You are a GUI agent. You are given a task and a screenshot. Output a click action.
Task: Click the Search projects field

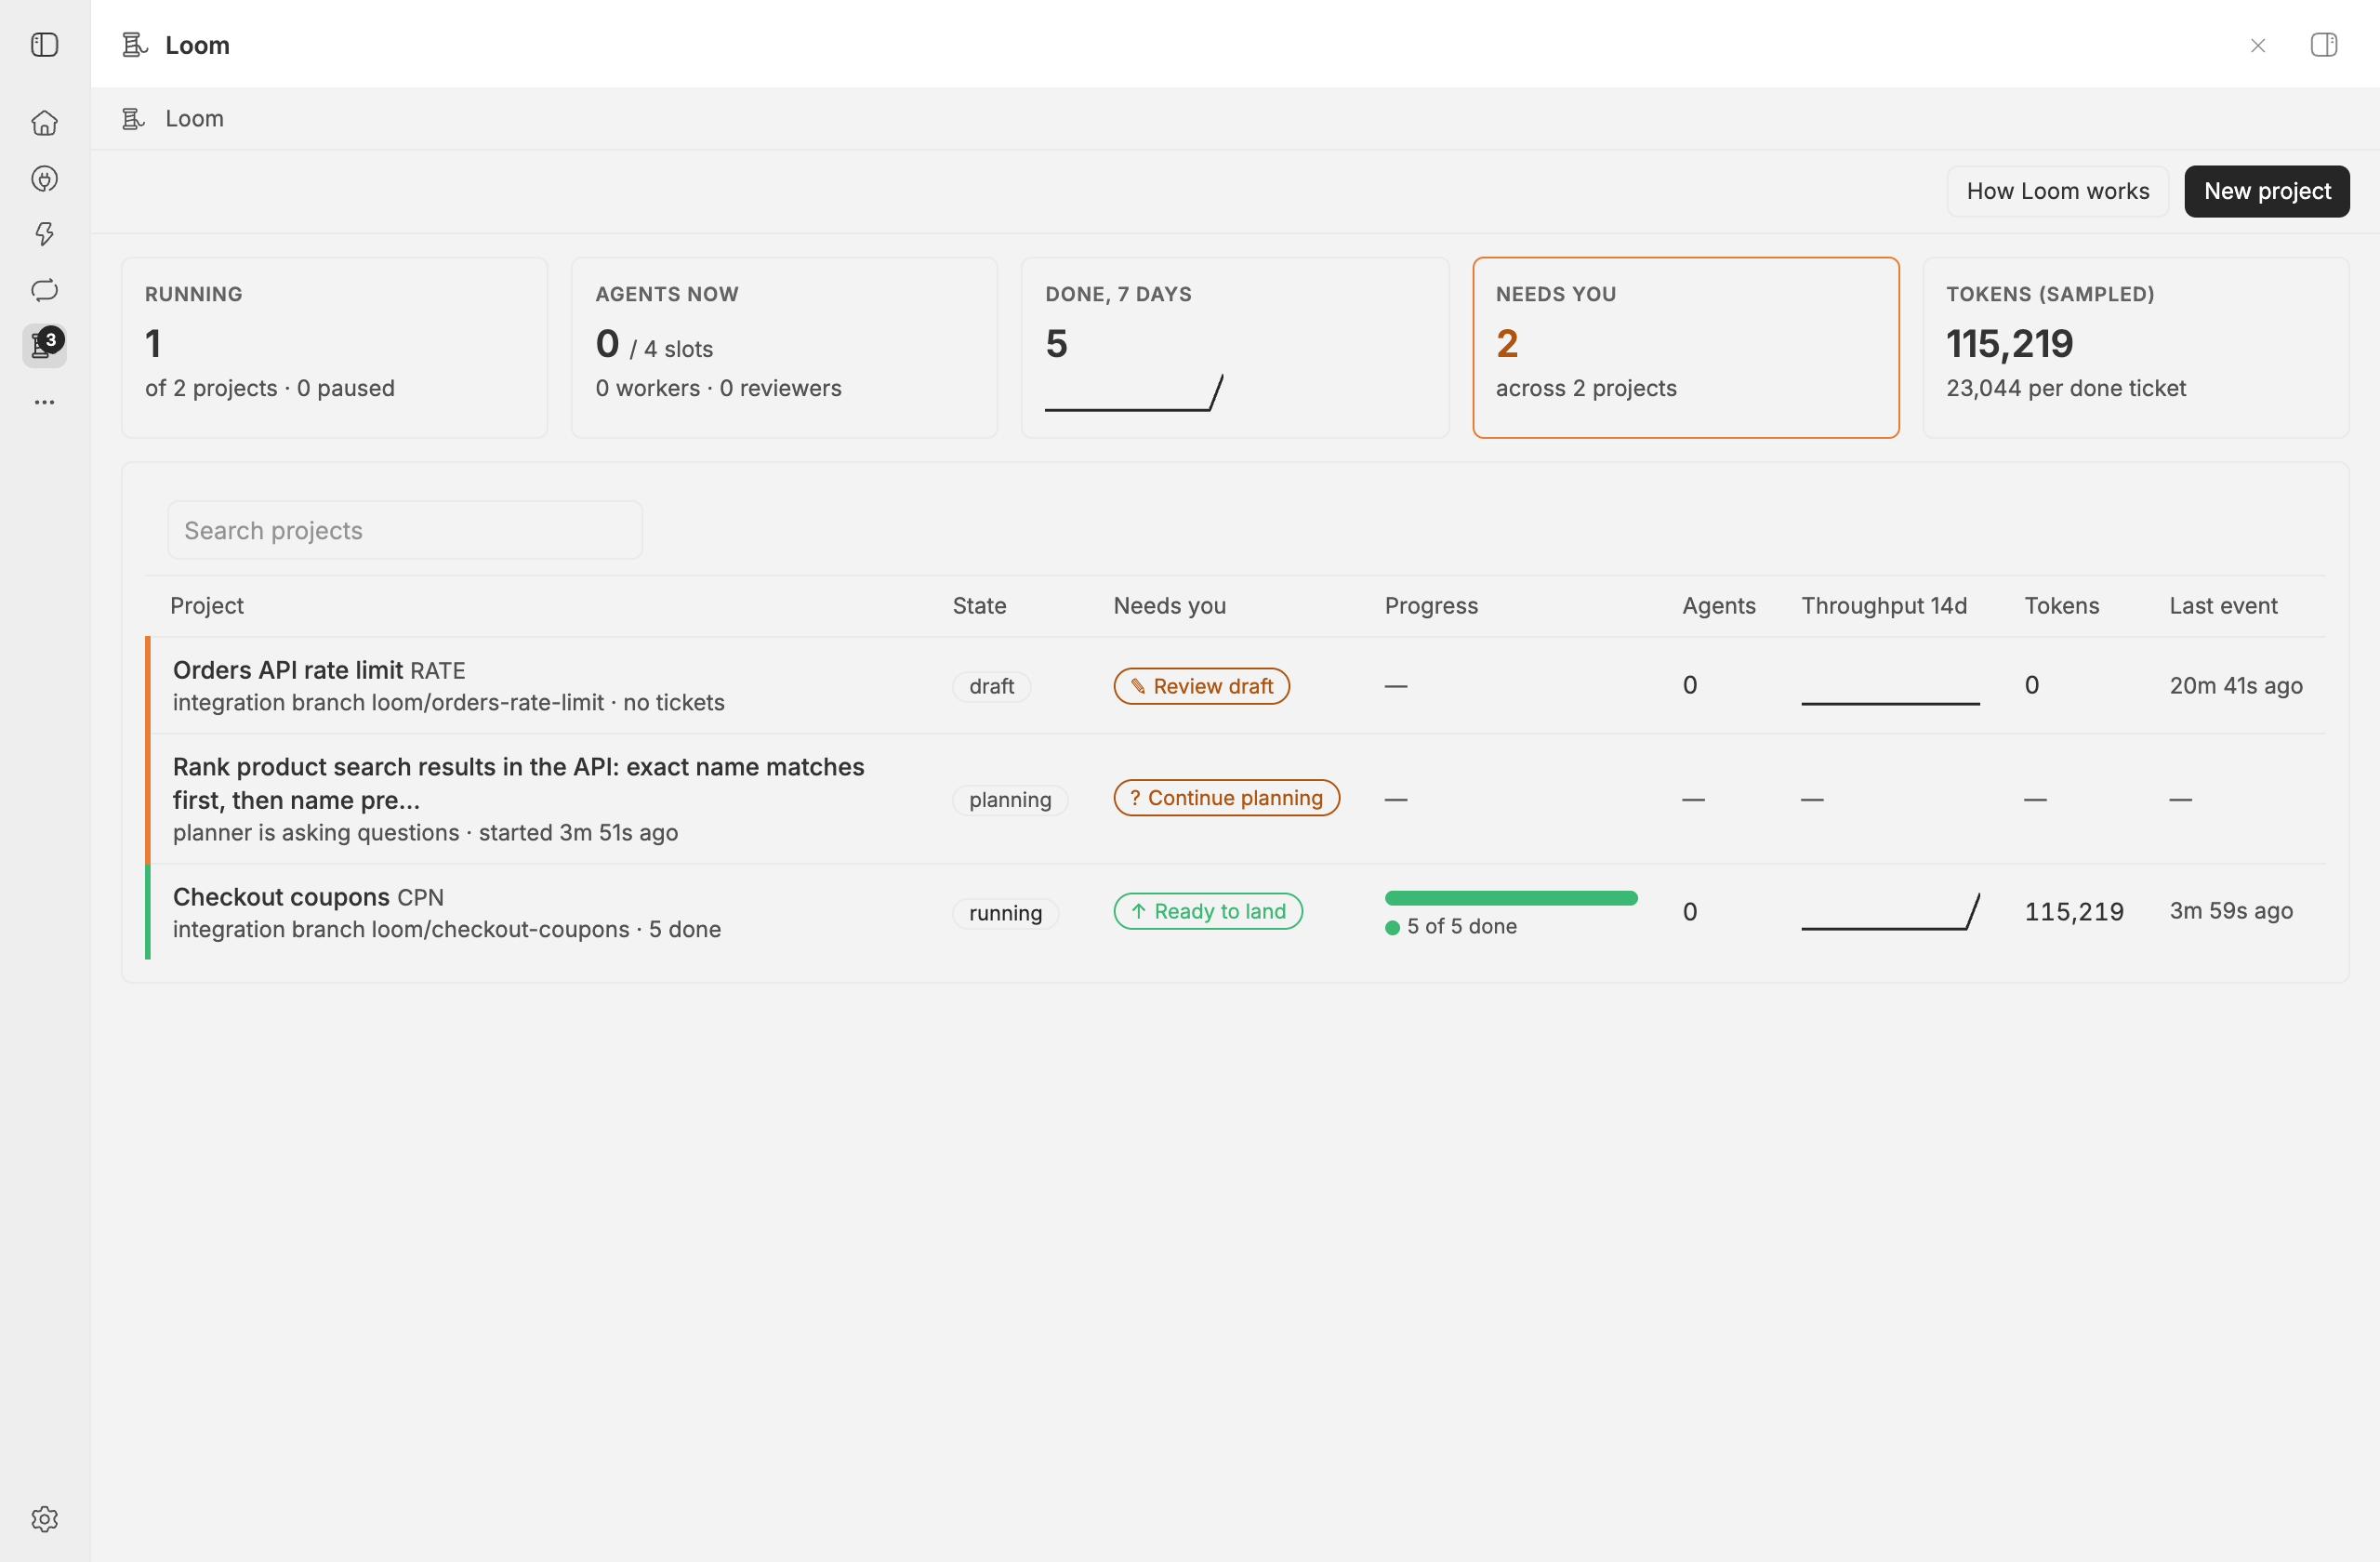(405, 530)
